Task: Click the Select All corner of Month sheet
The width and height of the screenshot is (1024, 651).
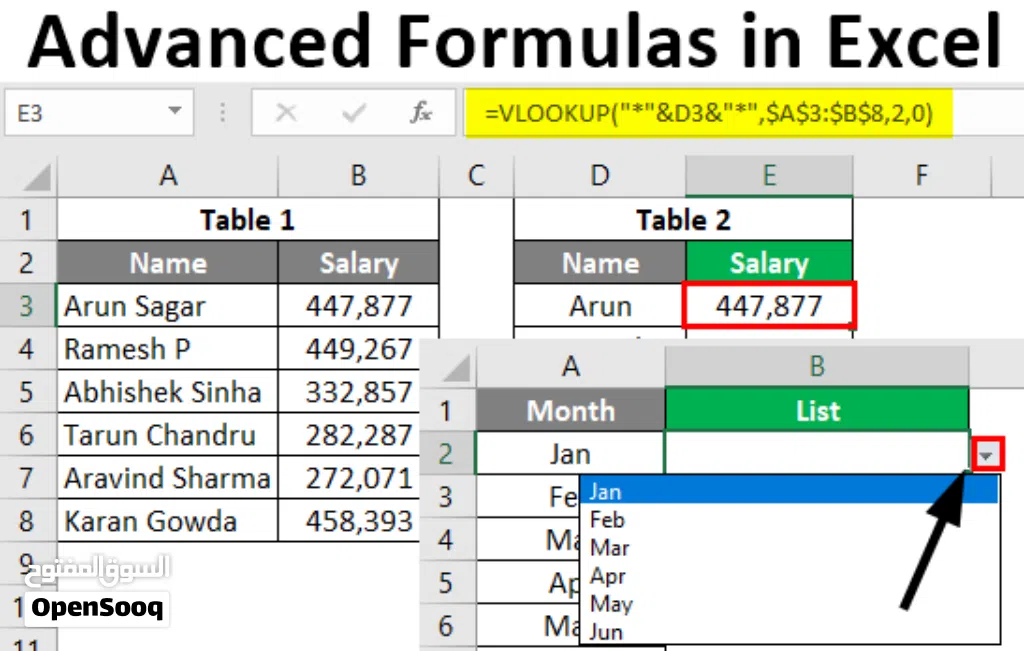Action: click(x=456, y=368)
